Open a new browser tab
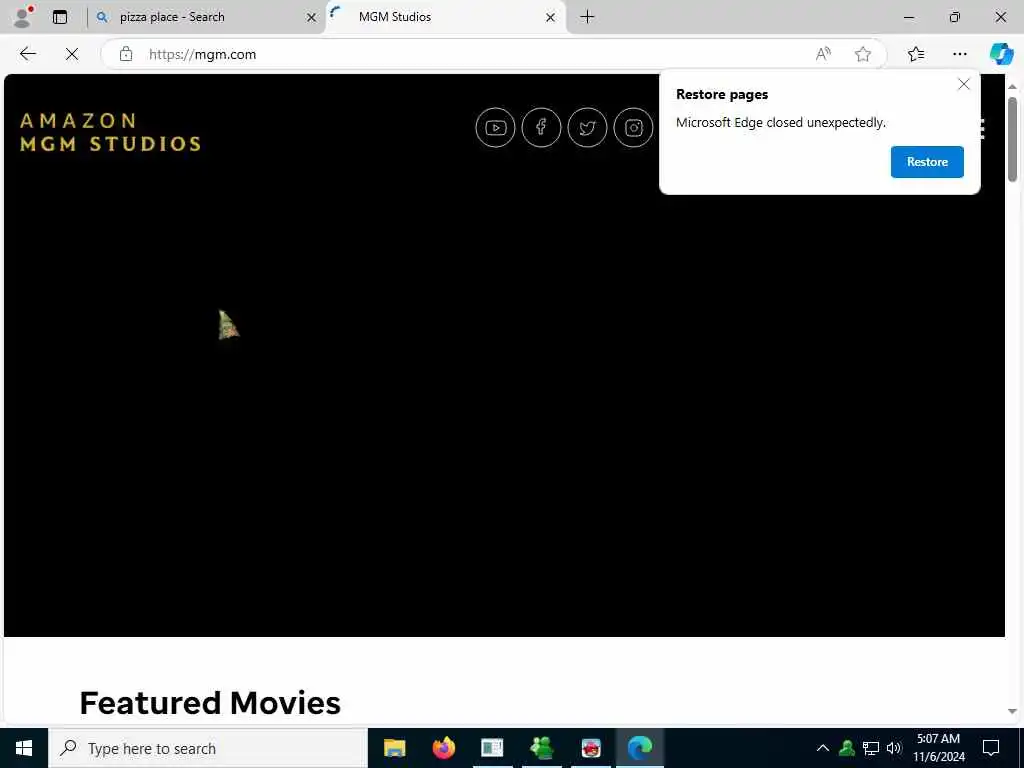Screen dimensions: 1024x768 (587, 17)
